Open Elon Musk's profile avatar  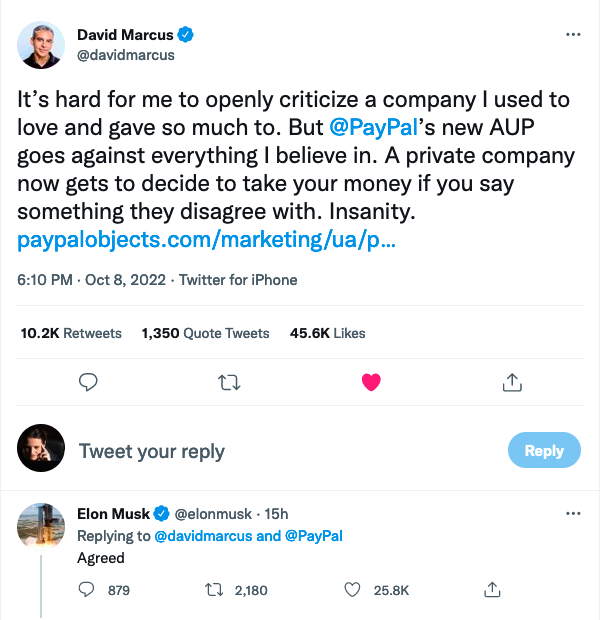point(41,526)
